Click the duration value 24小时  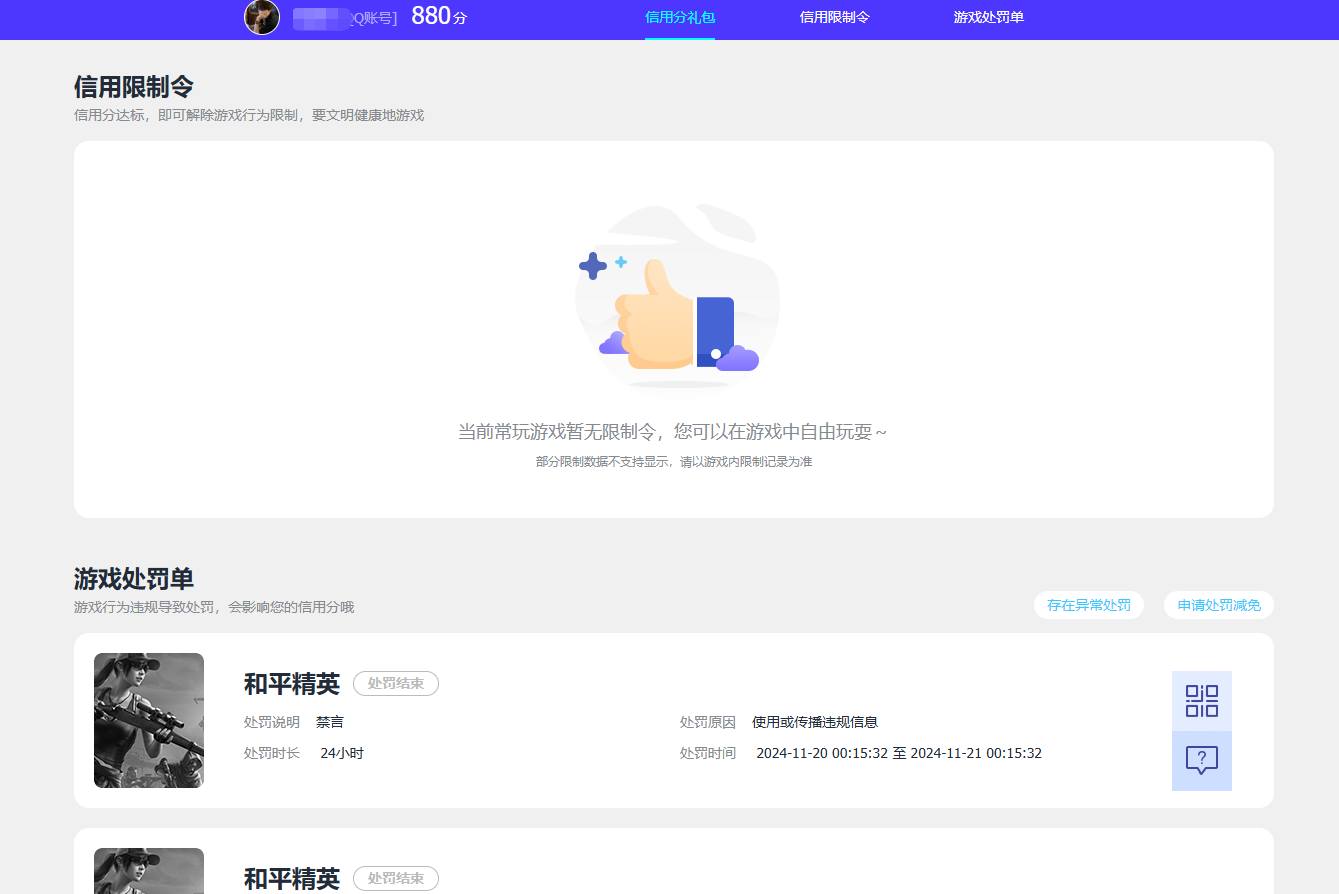[342, 753]
